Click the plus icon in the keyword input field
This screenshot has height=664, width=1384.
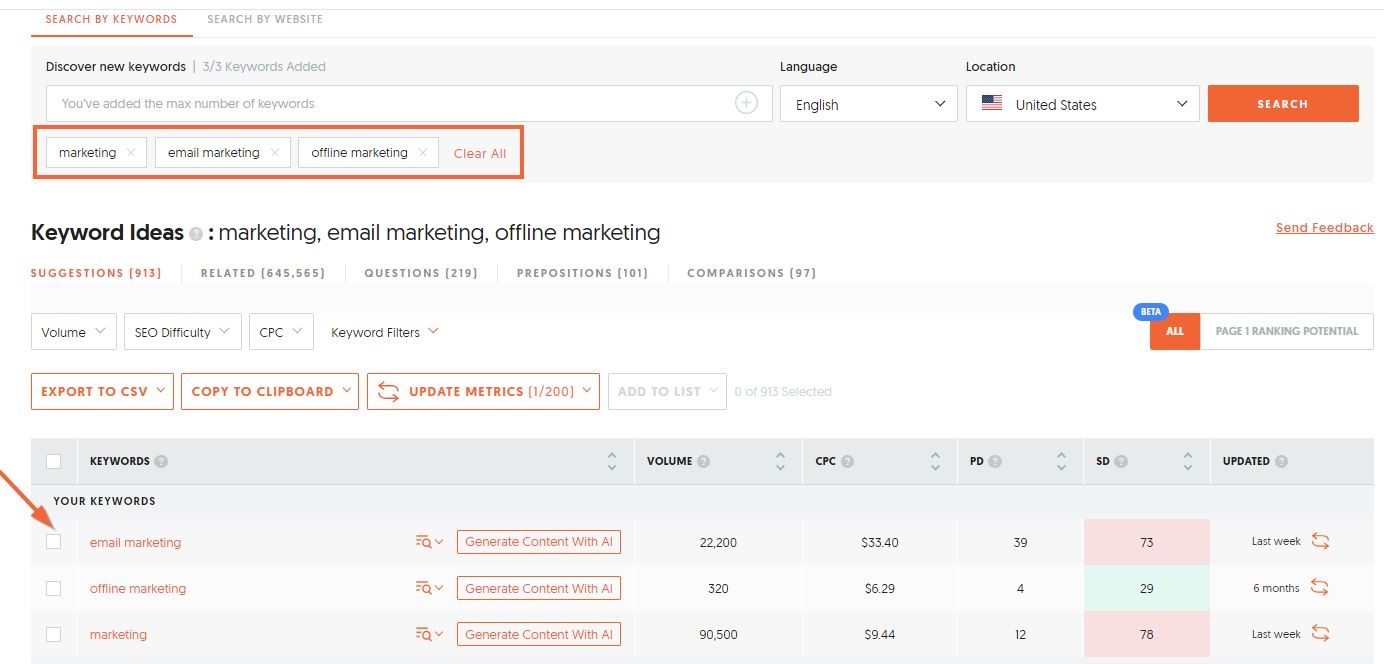[x=746, y=103]
